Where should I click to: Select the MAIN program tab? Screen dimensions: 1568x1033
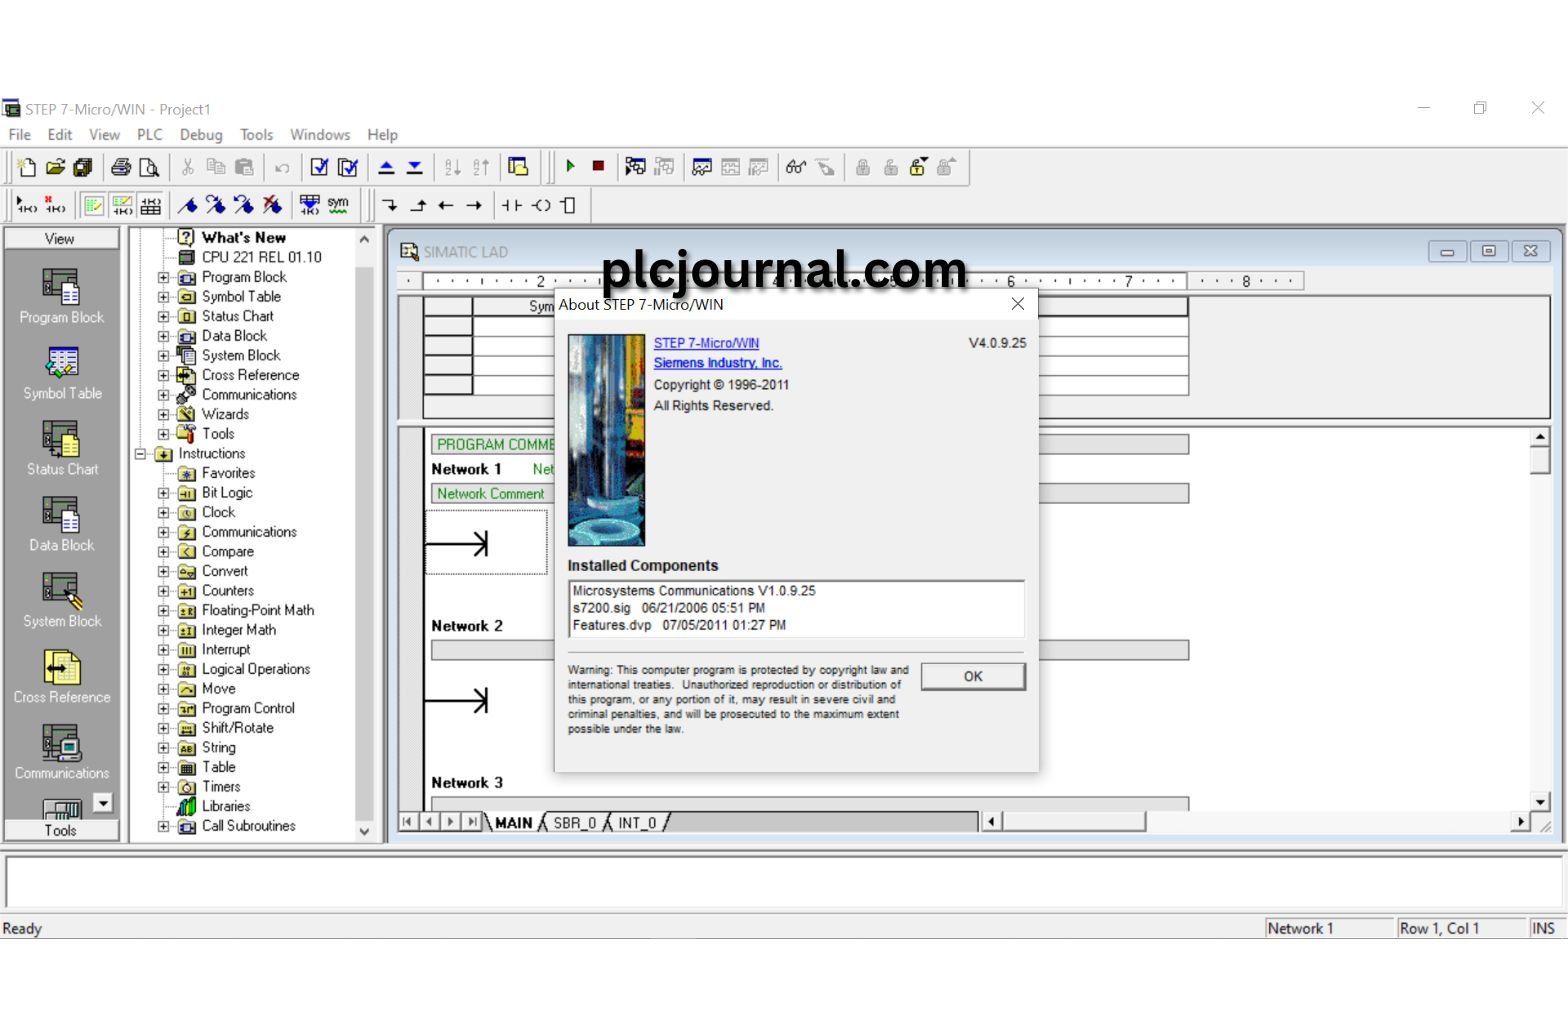(x=513, y=822)
